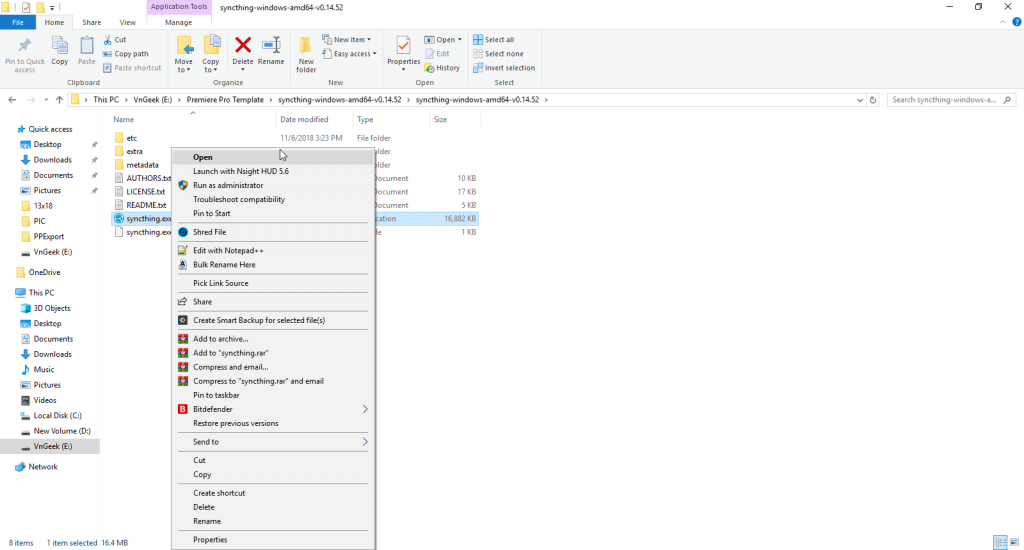Image resolution: width=1024 pixels, height=550 pixels.
Task: Click the Rename ribbon icon
Action: tap(271, 45)
